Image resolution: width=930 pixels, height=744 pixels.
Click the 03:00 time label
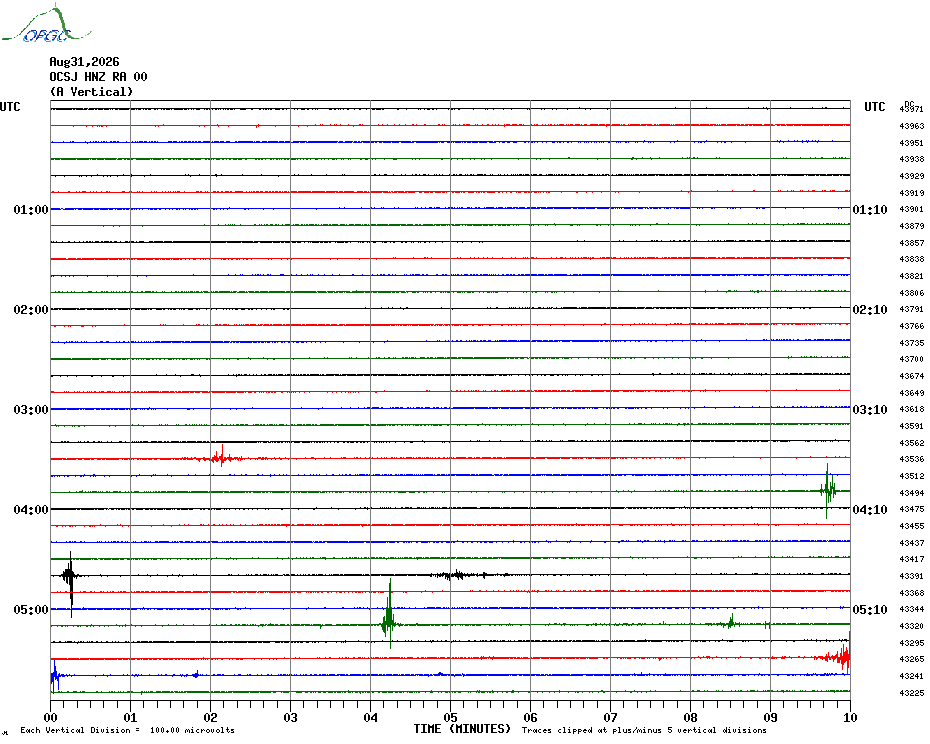[31, 410]
